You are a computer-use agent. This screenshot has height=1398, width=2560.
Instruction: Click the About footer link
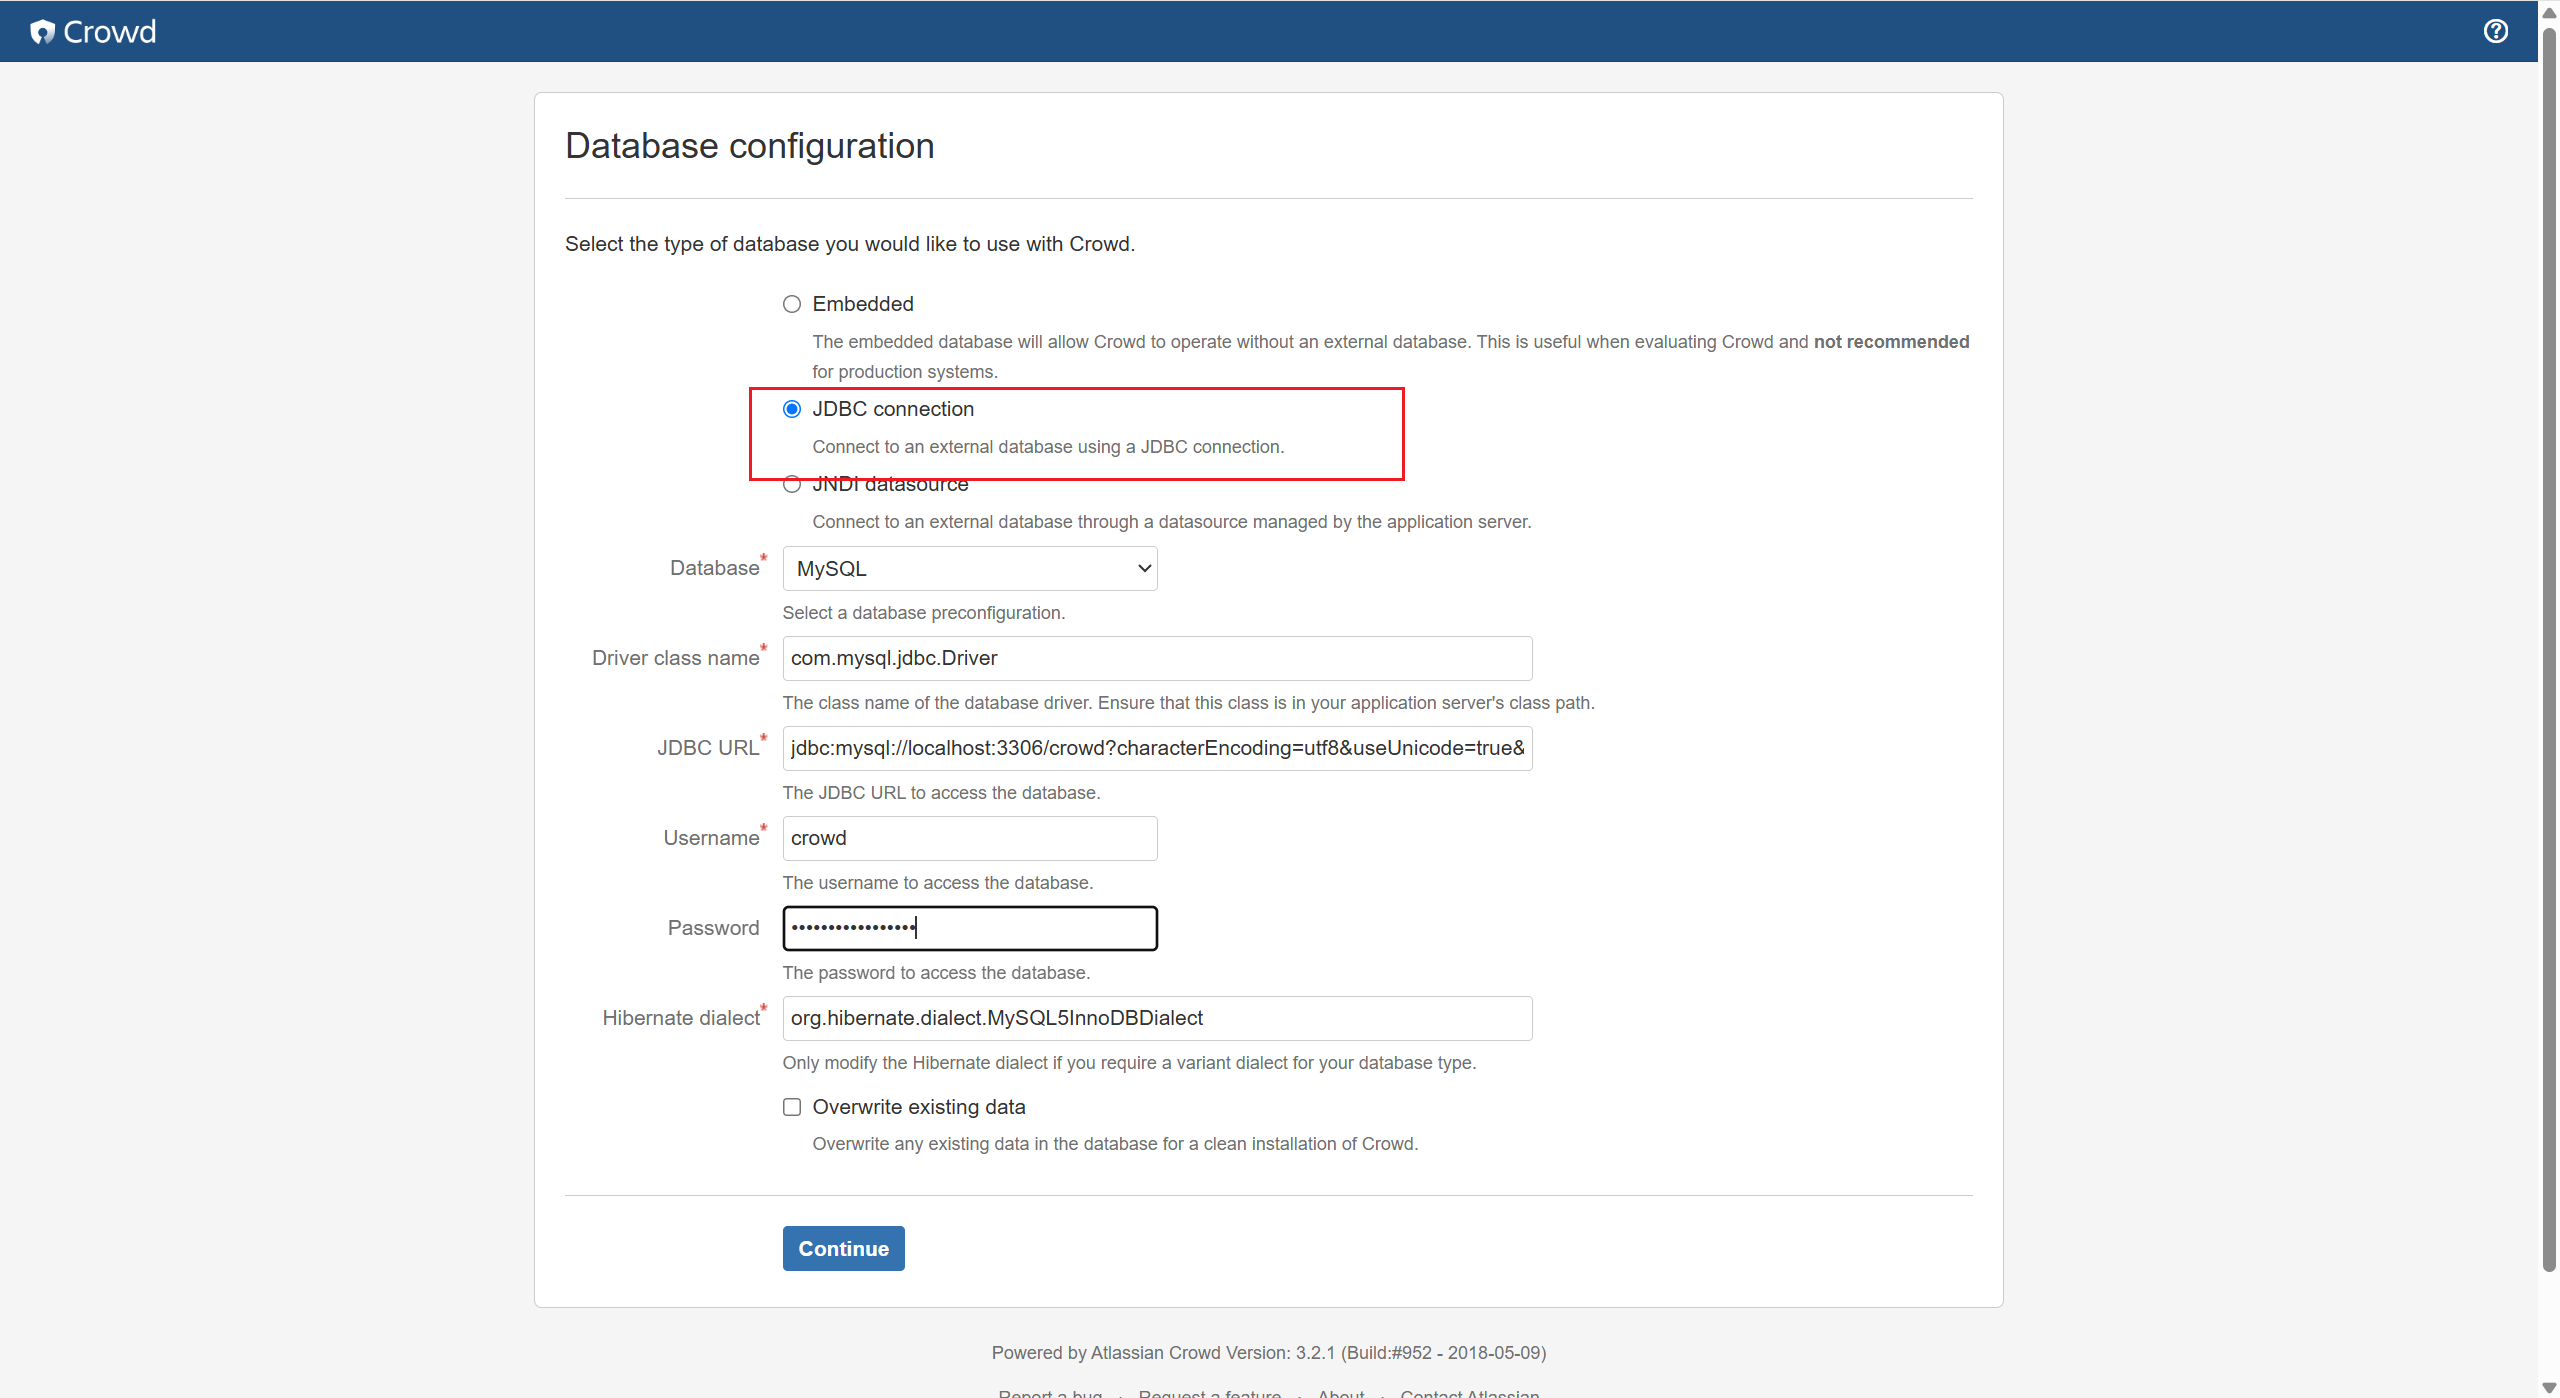(x=1340, y=1393)
